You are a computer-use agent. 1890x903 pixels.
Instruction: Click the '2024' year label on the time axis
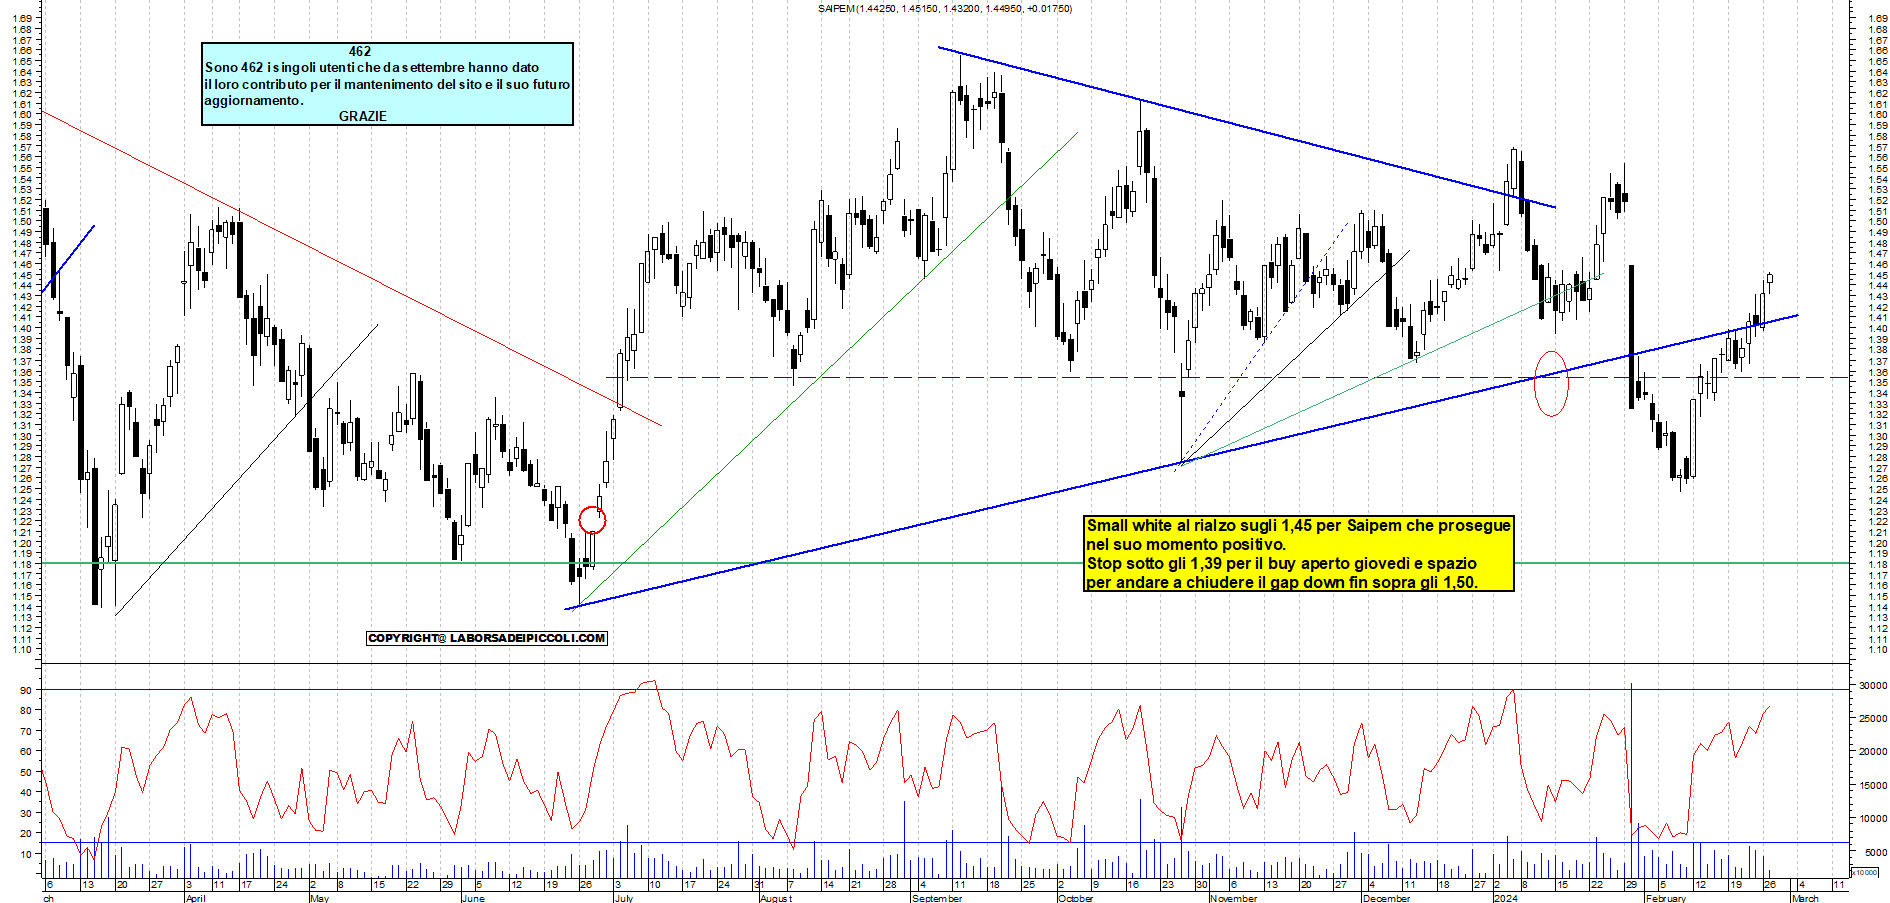(x=1505, y=898)
